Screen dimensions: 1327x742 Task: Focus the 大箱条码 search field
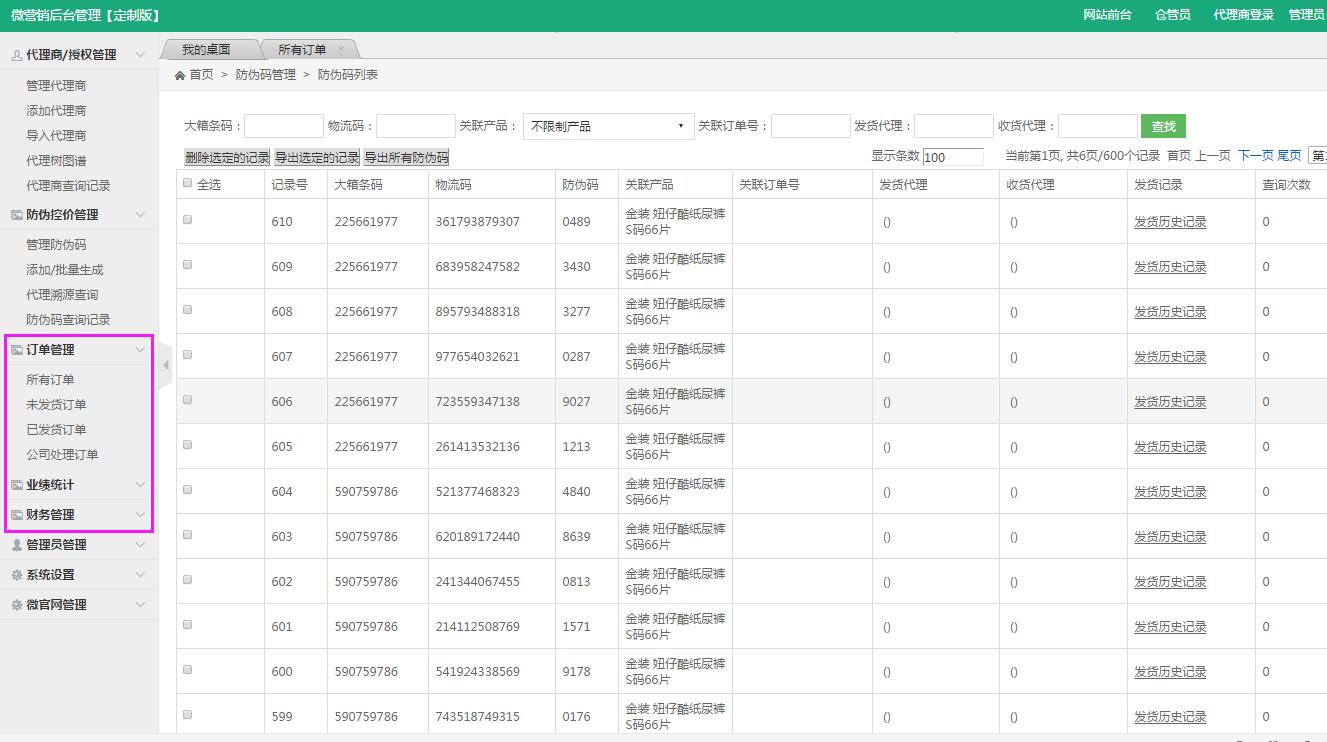coord(284,126)
